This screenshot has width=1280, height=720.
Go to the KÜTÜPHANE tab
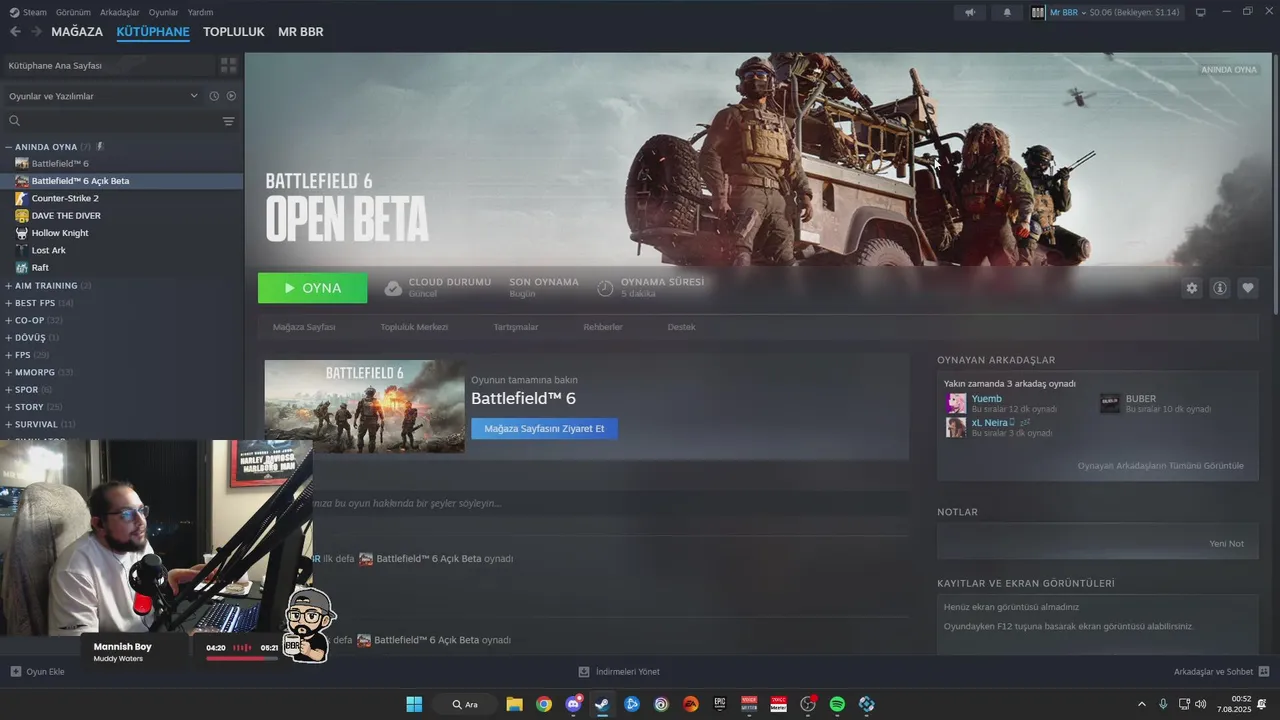click(153, 32)
